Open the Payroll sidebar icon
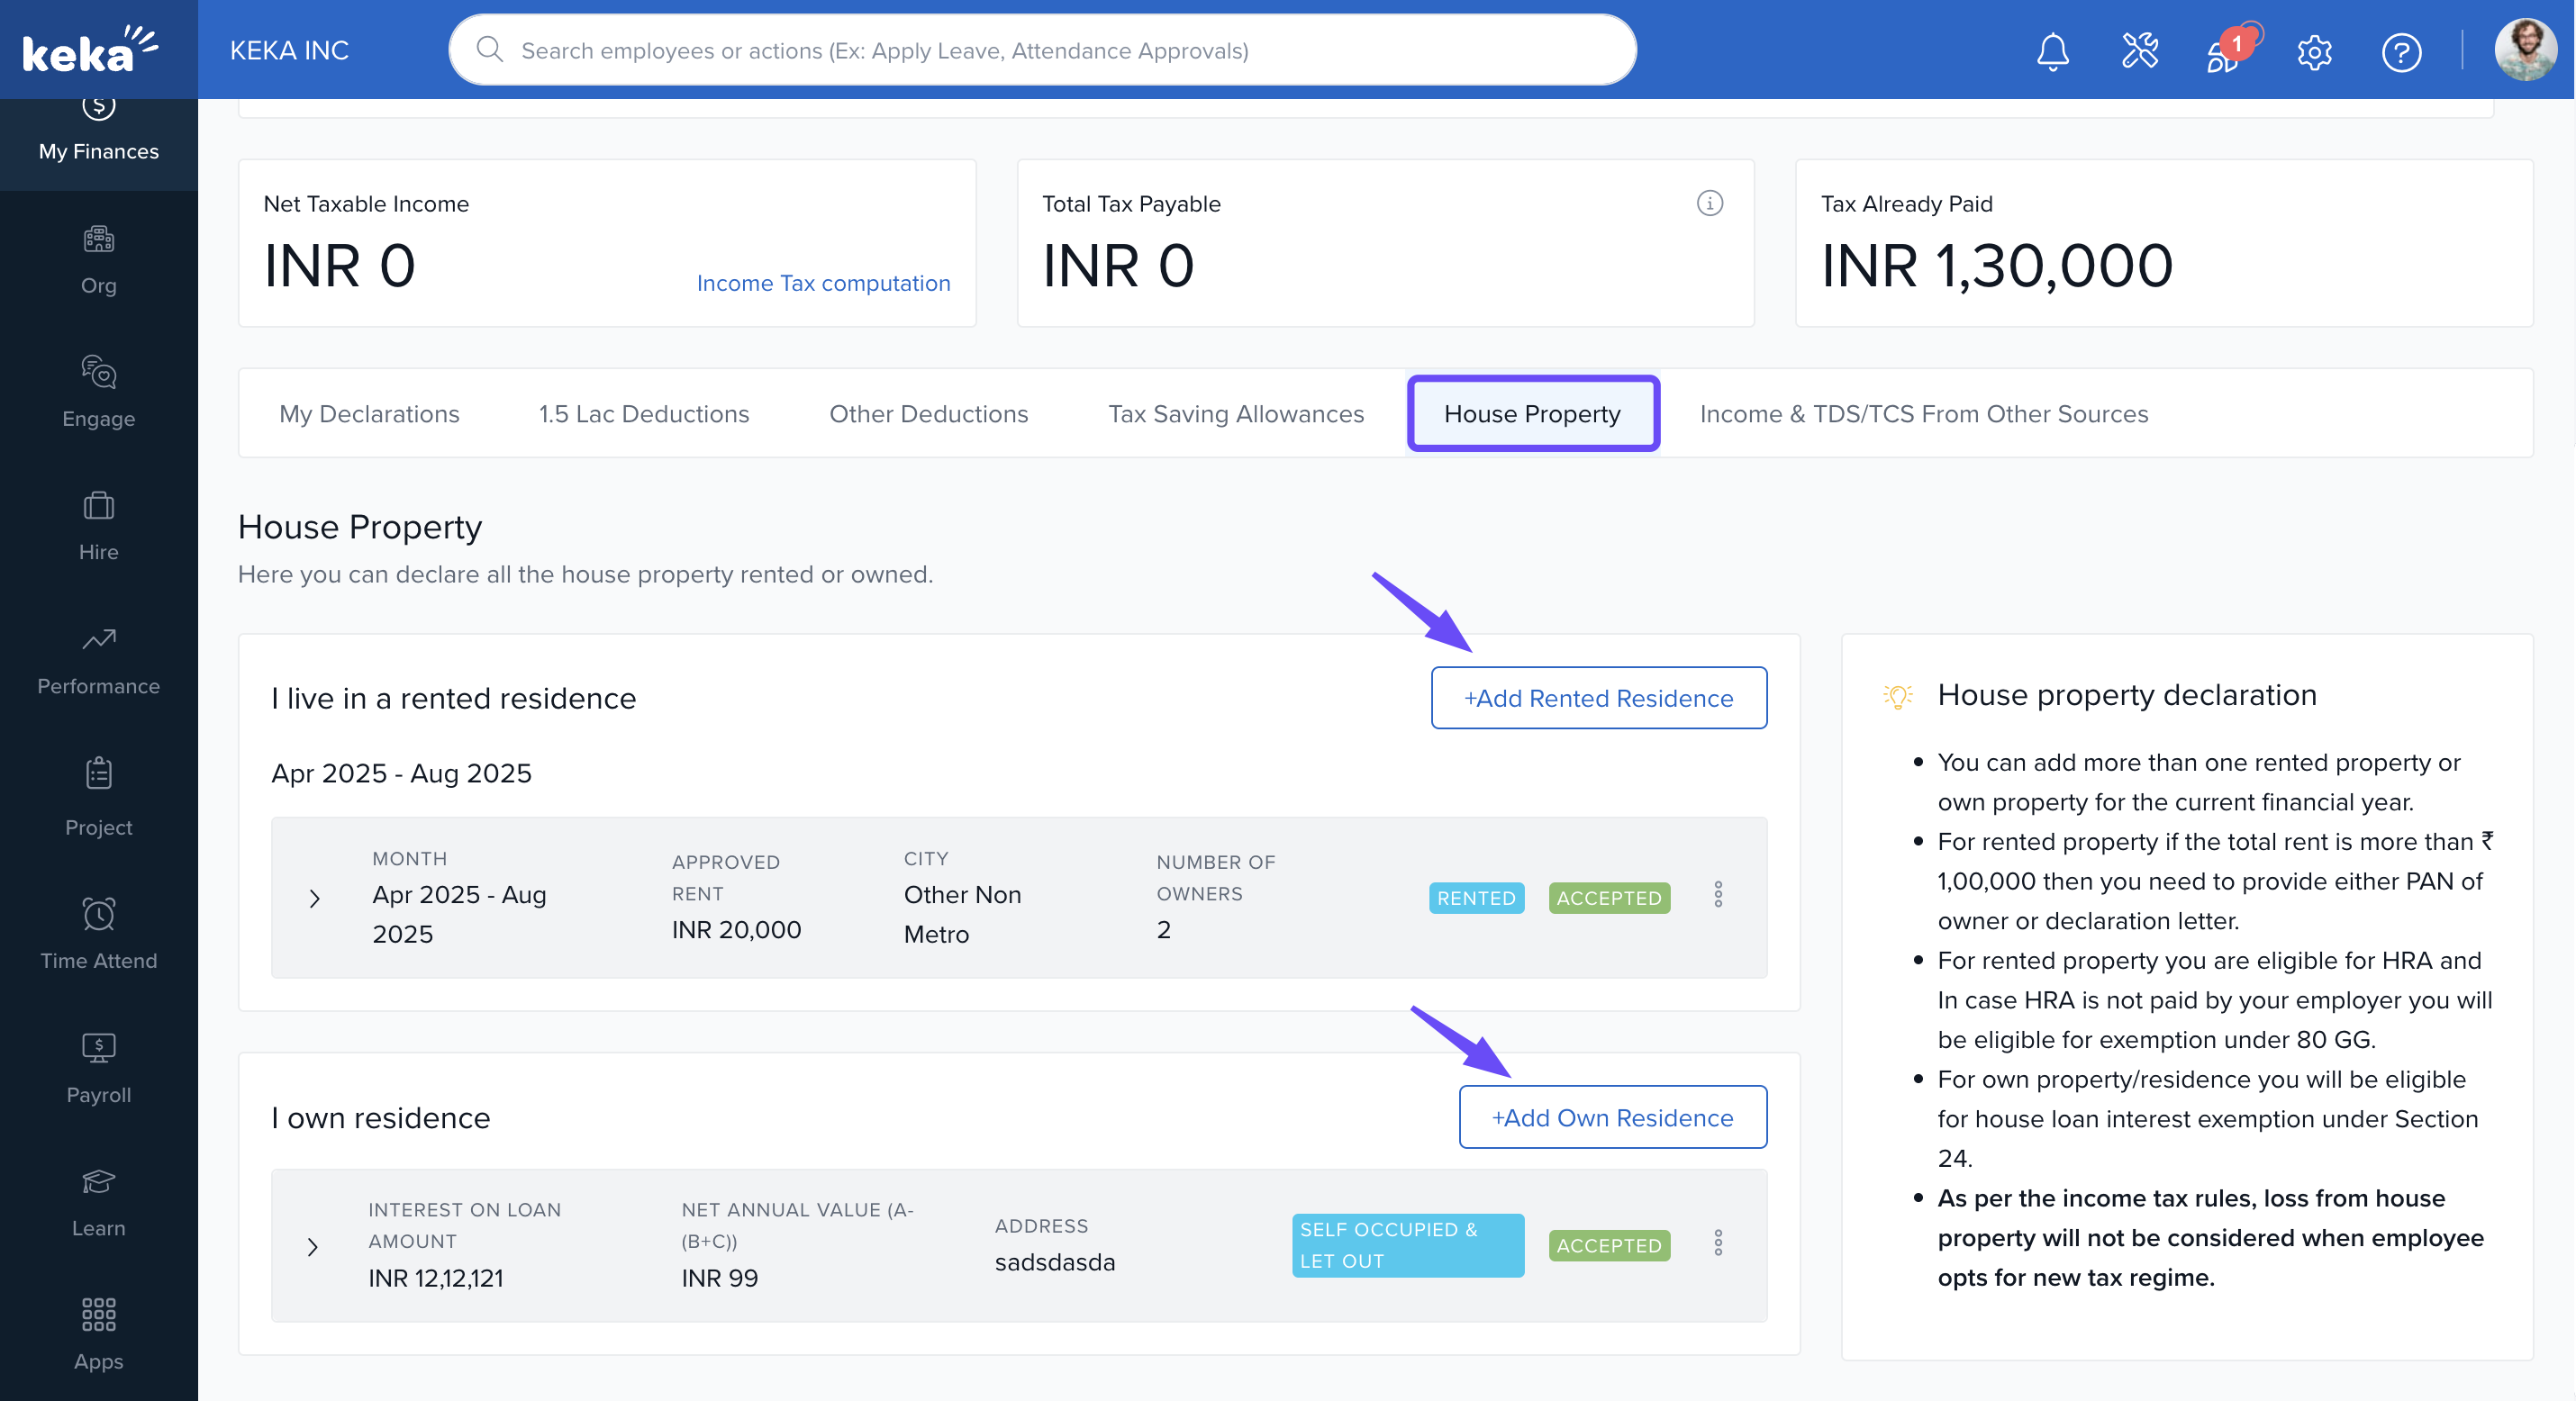Screen dimensions: 2576x1401 pyautogui.click(x=98, y=1067)
